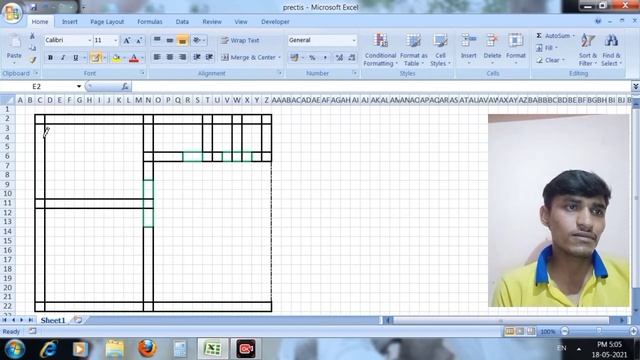
Task: Toggle Underline formatting
Action: click(76, 58)
